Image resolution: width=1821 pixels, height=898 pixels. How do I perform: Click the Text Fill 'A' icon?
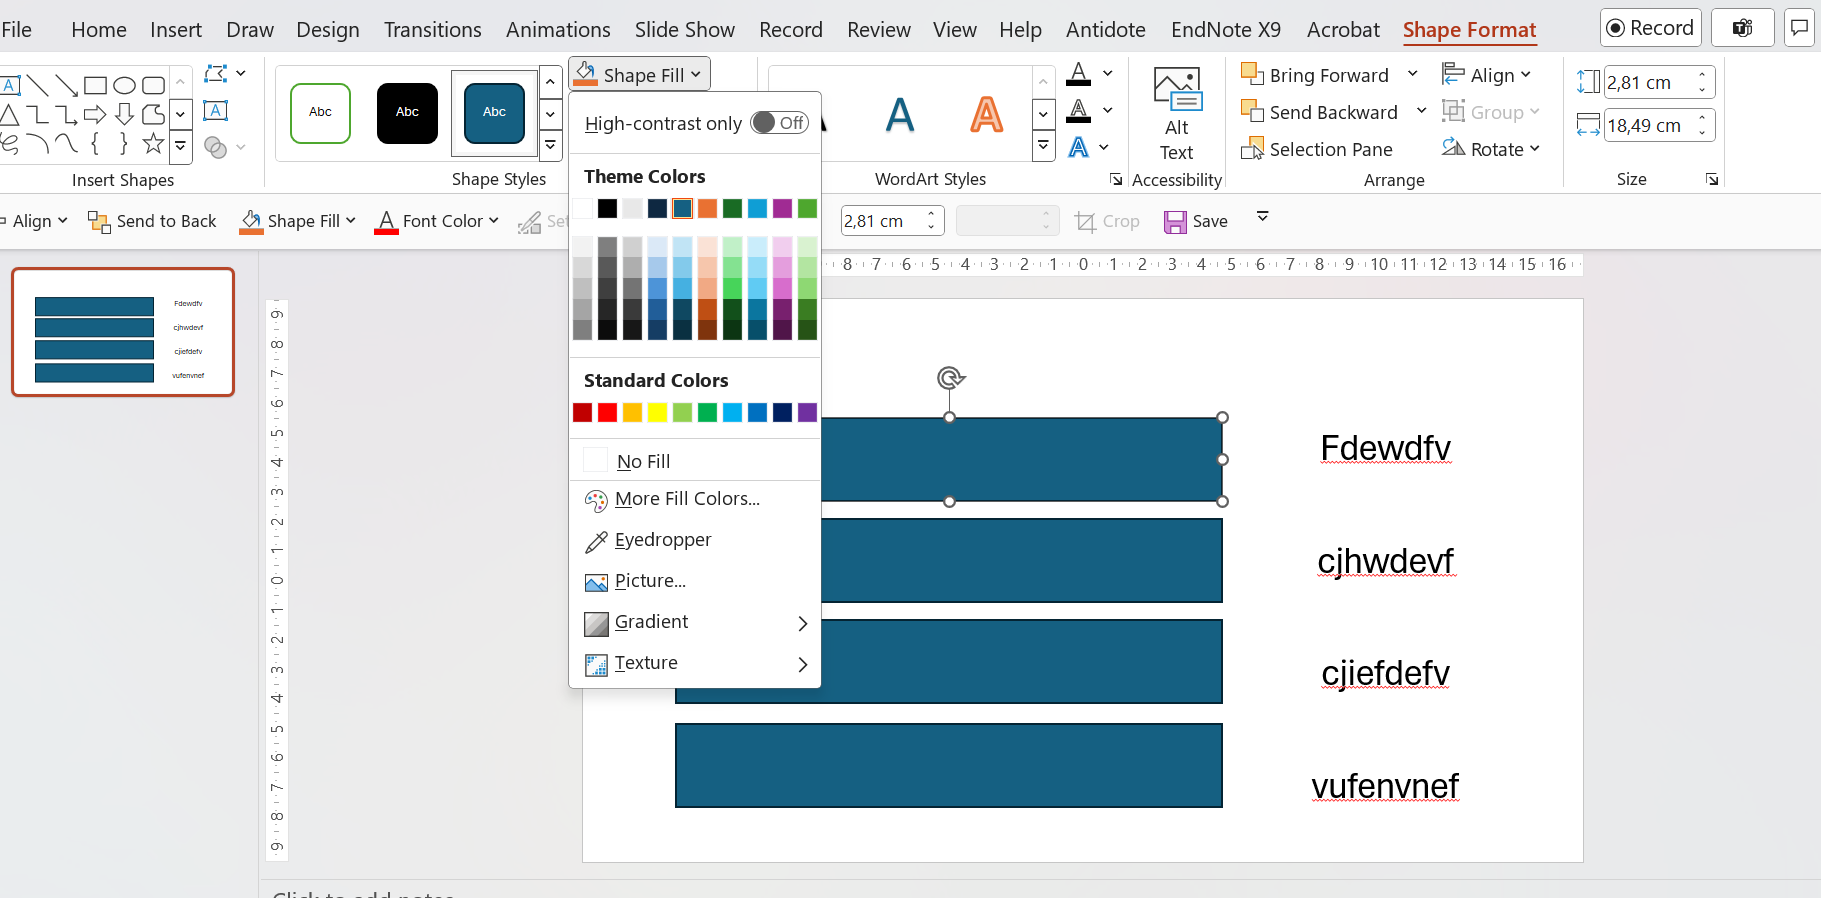1079,74
